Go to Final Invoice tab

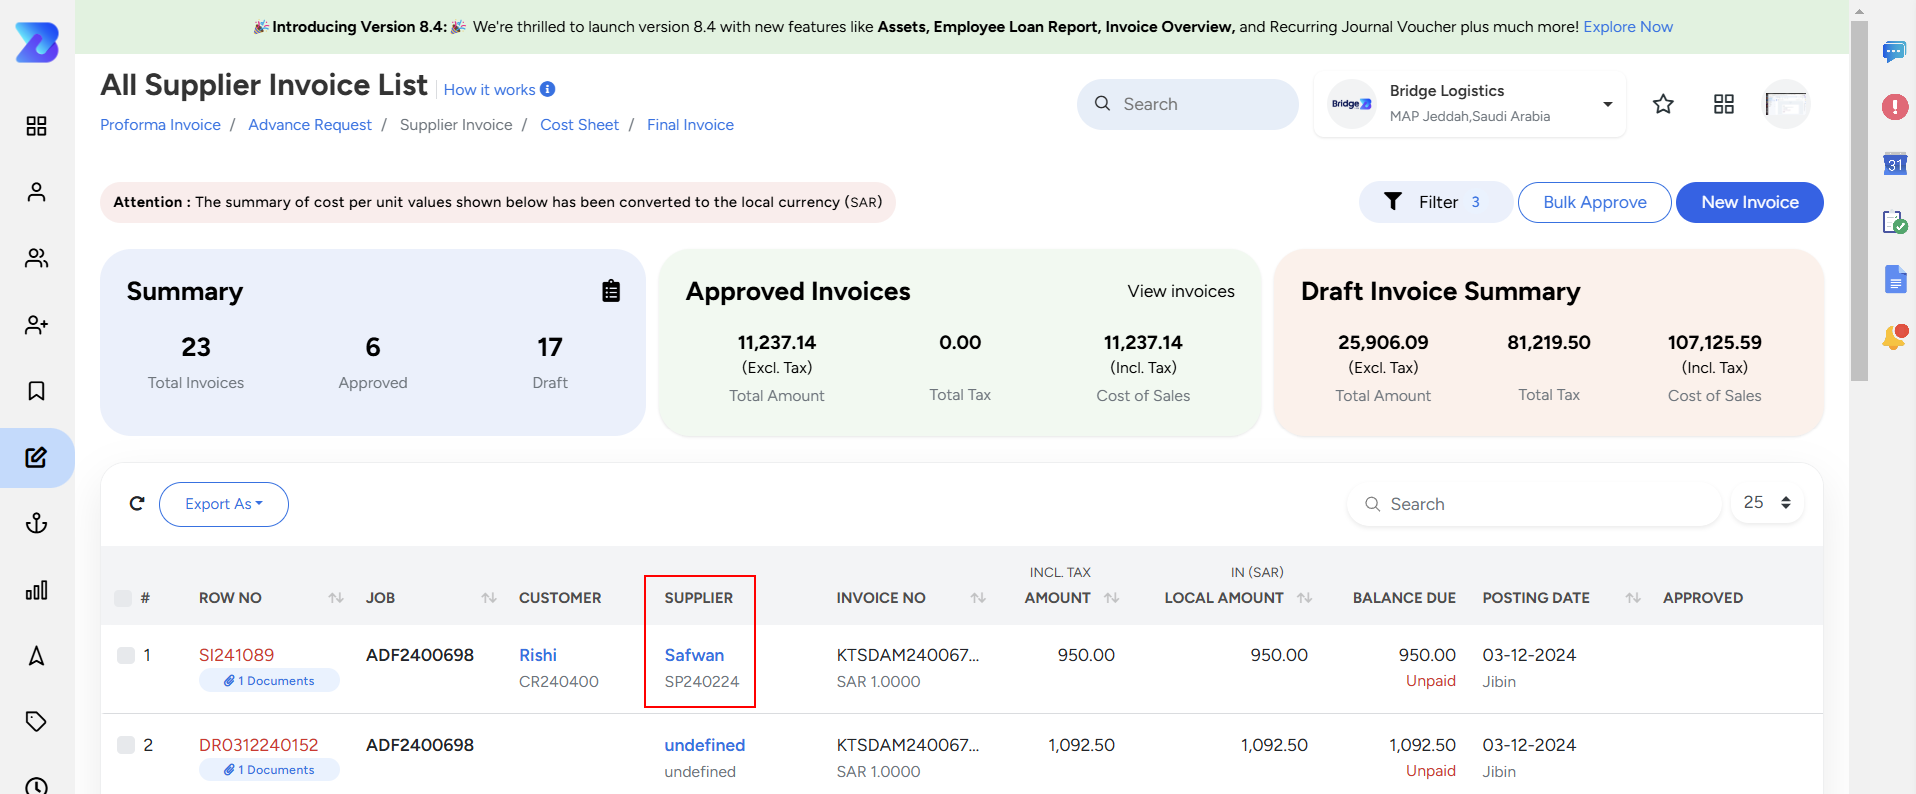[690, 125]
